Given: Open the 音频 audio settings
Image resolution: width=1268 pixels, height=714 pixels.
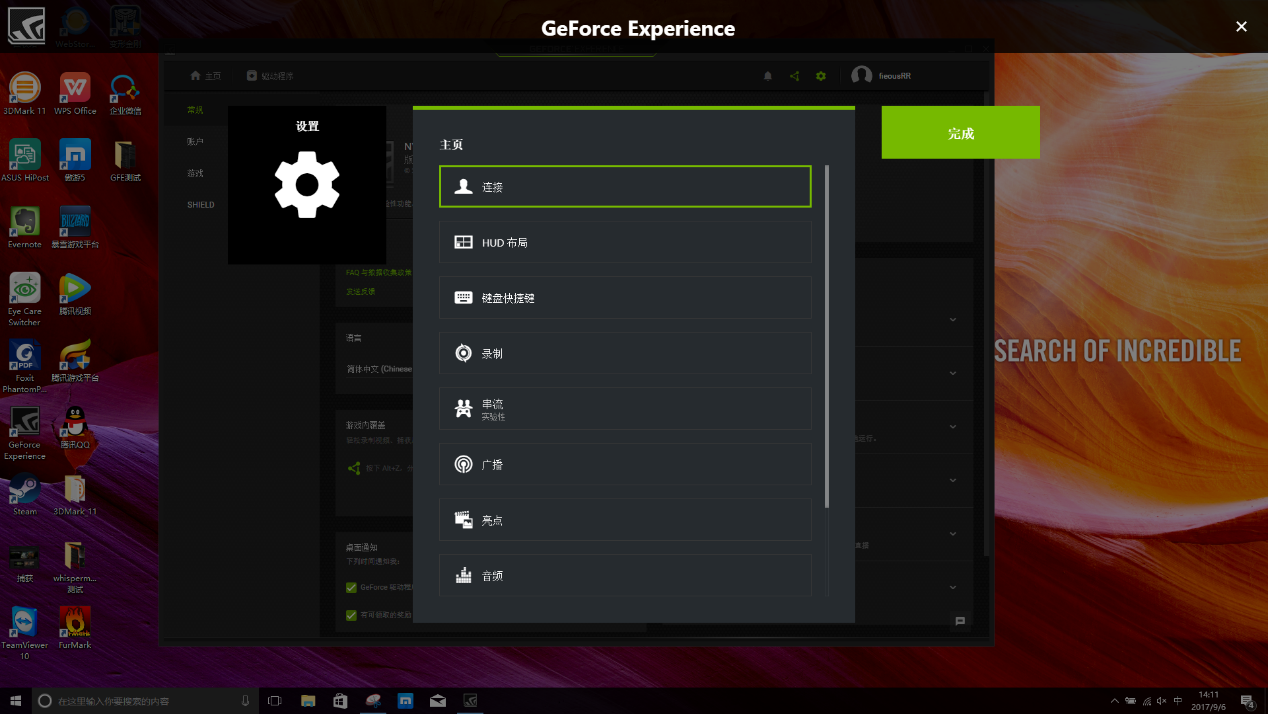Looking at the screenshot, I should tap(625, 575).
